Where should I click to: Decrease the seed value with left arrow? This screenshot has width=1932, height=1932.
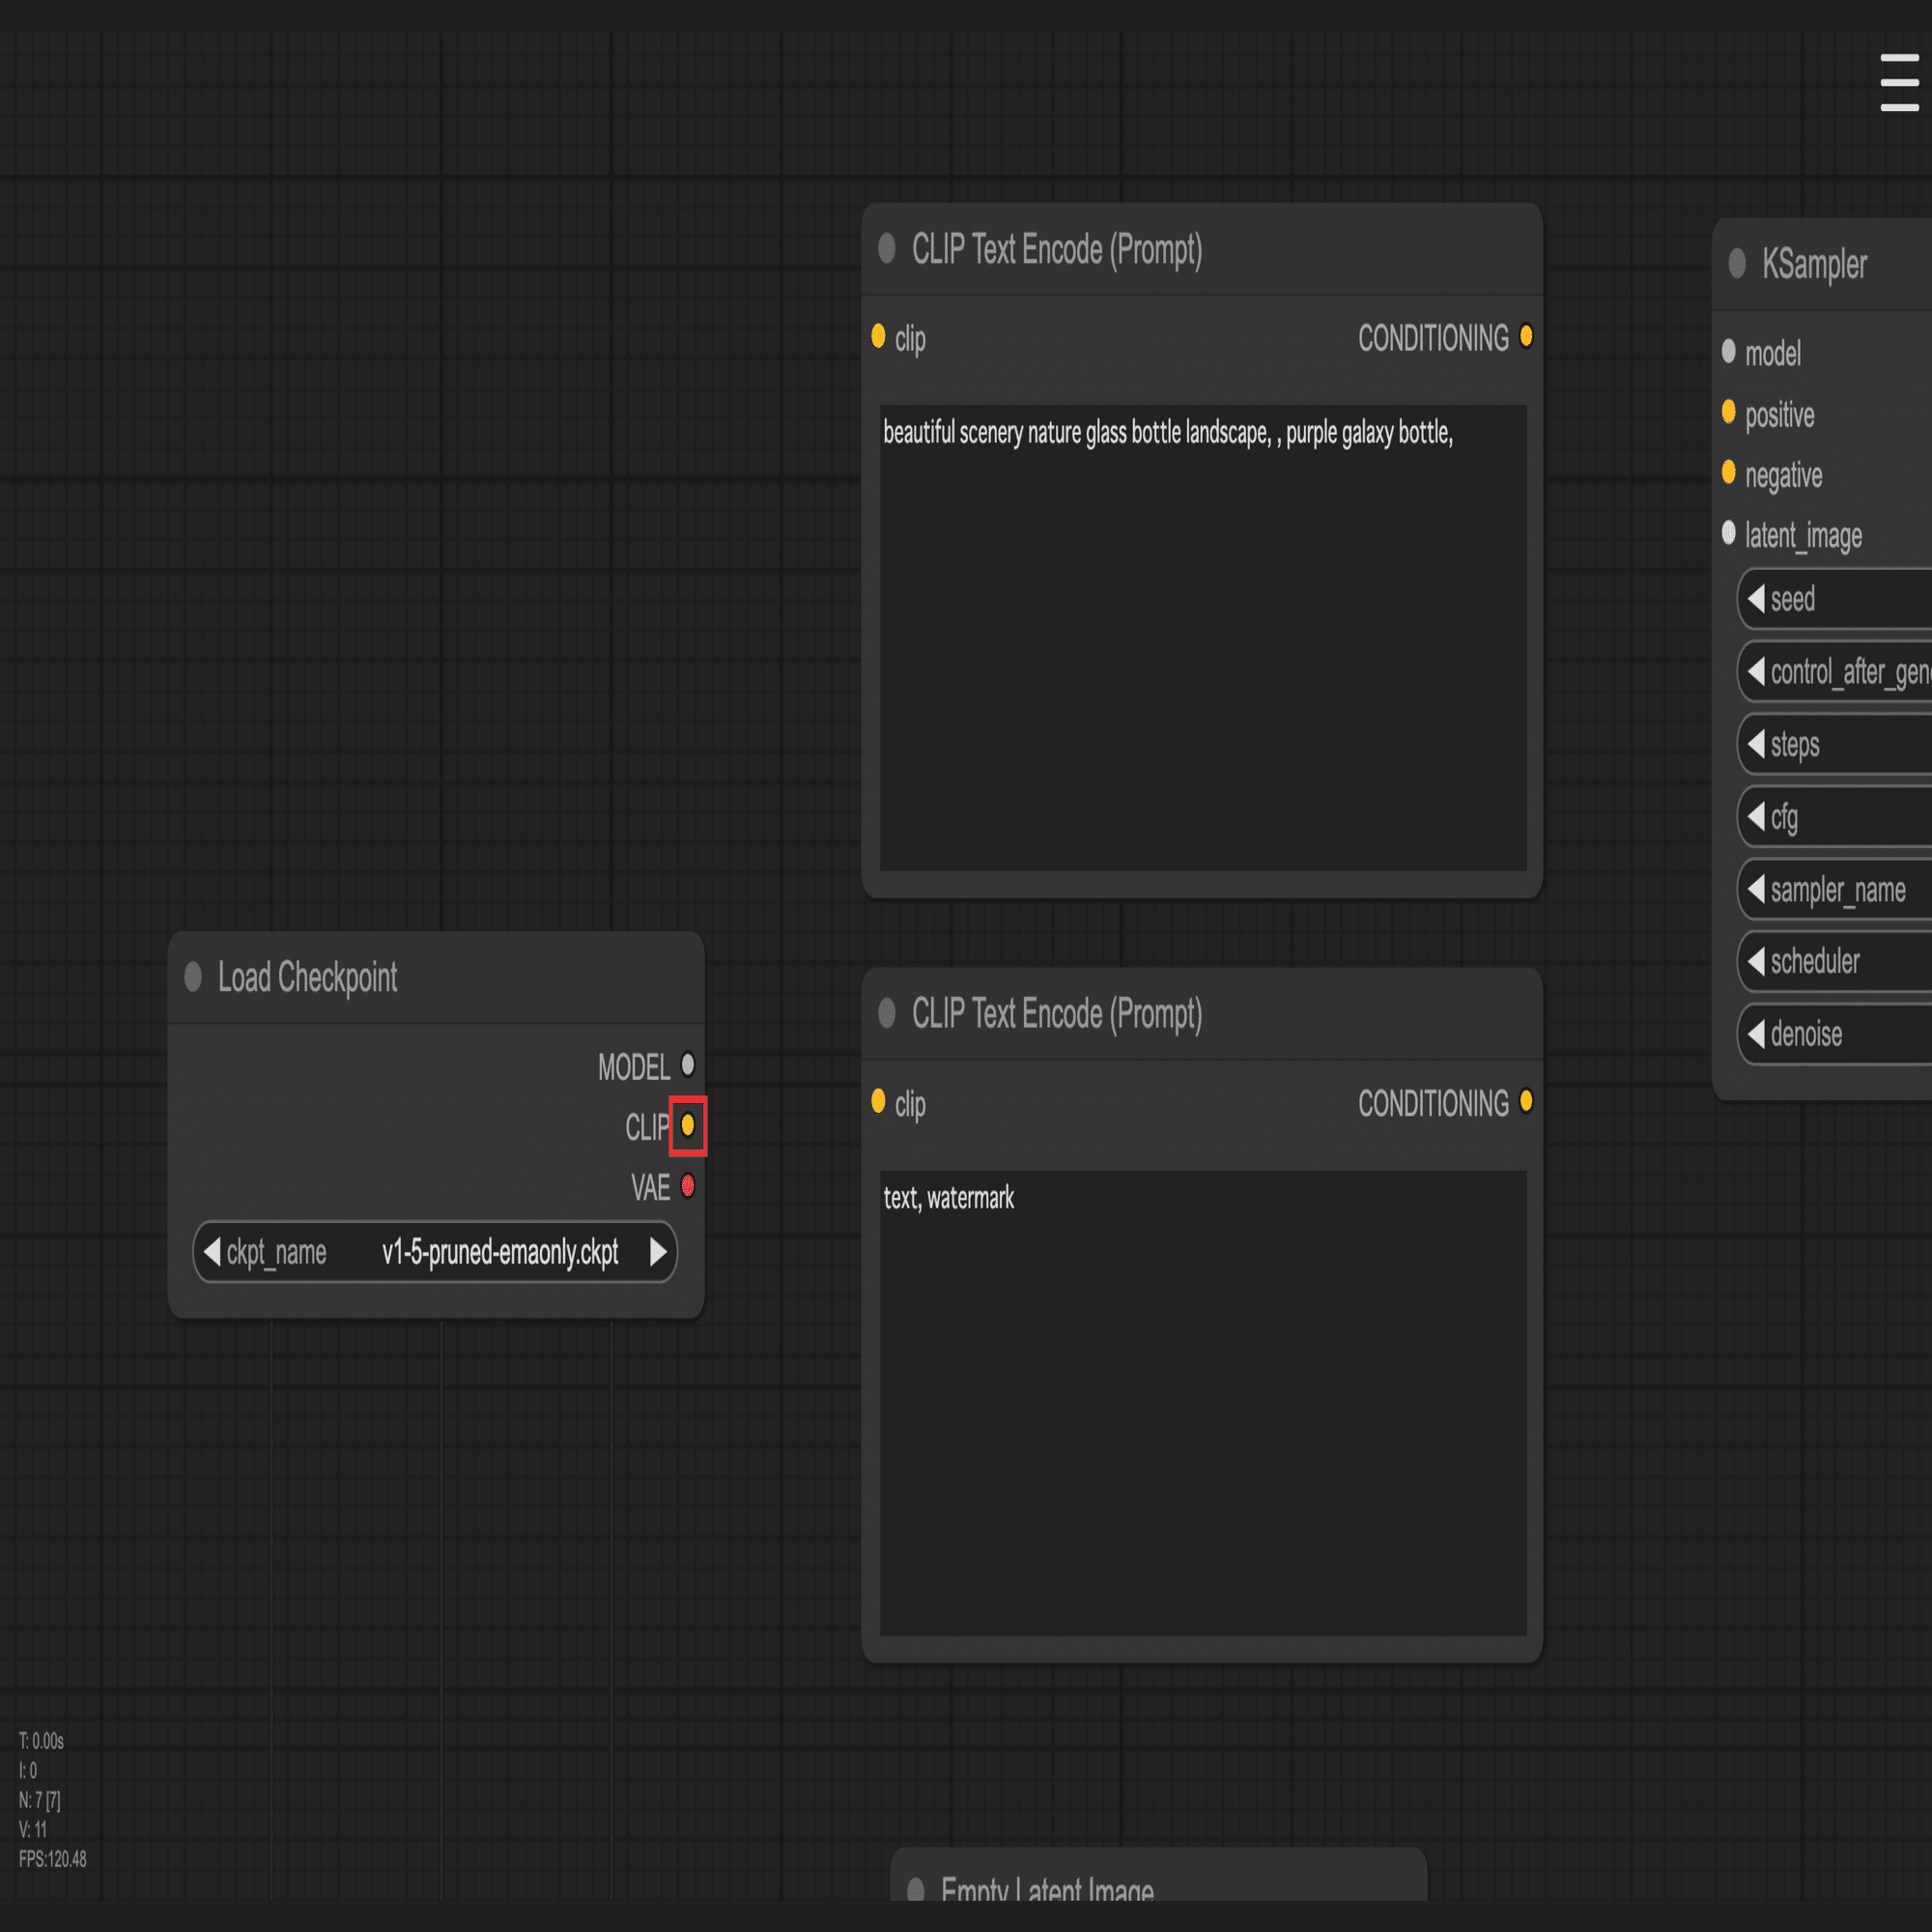[x=1756, y=599]
